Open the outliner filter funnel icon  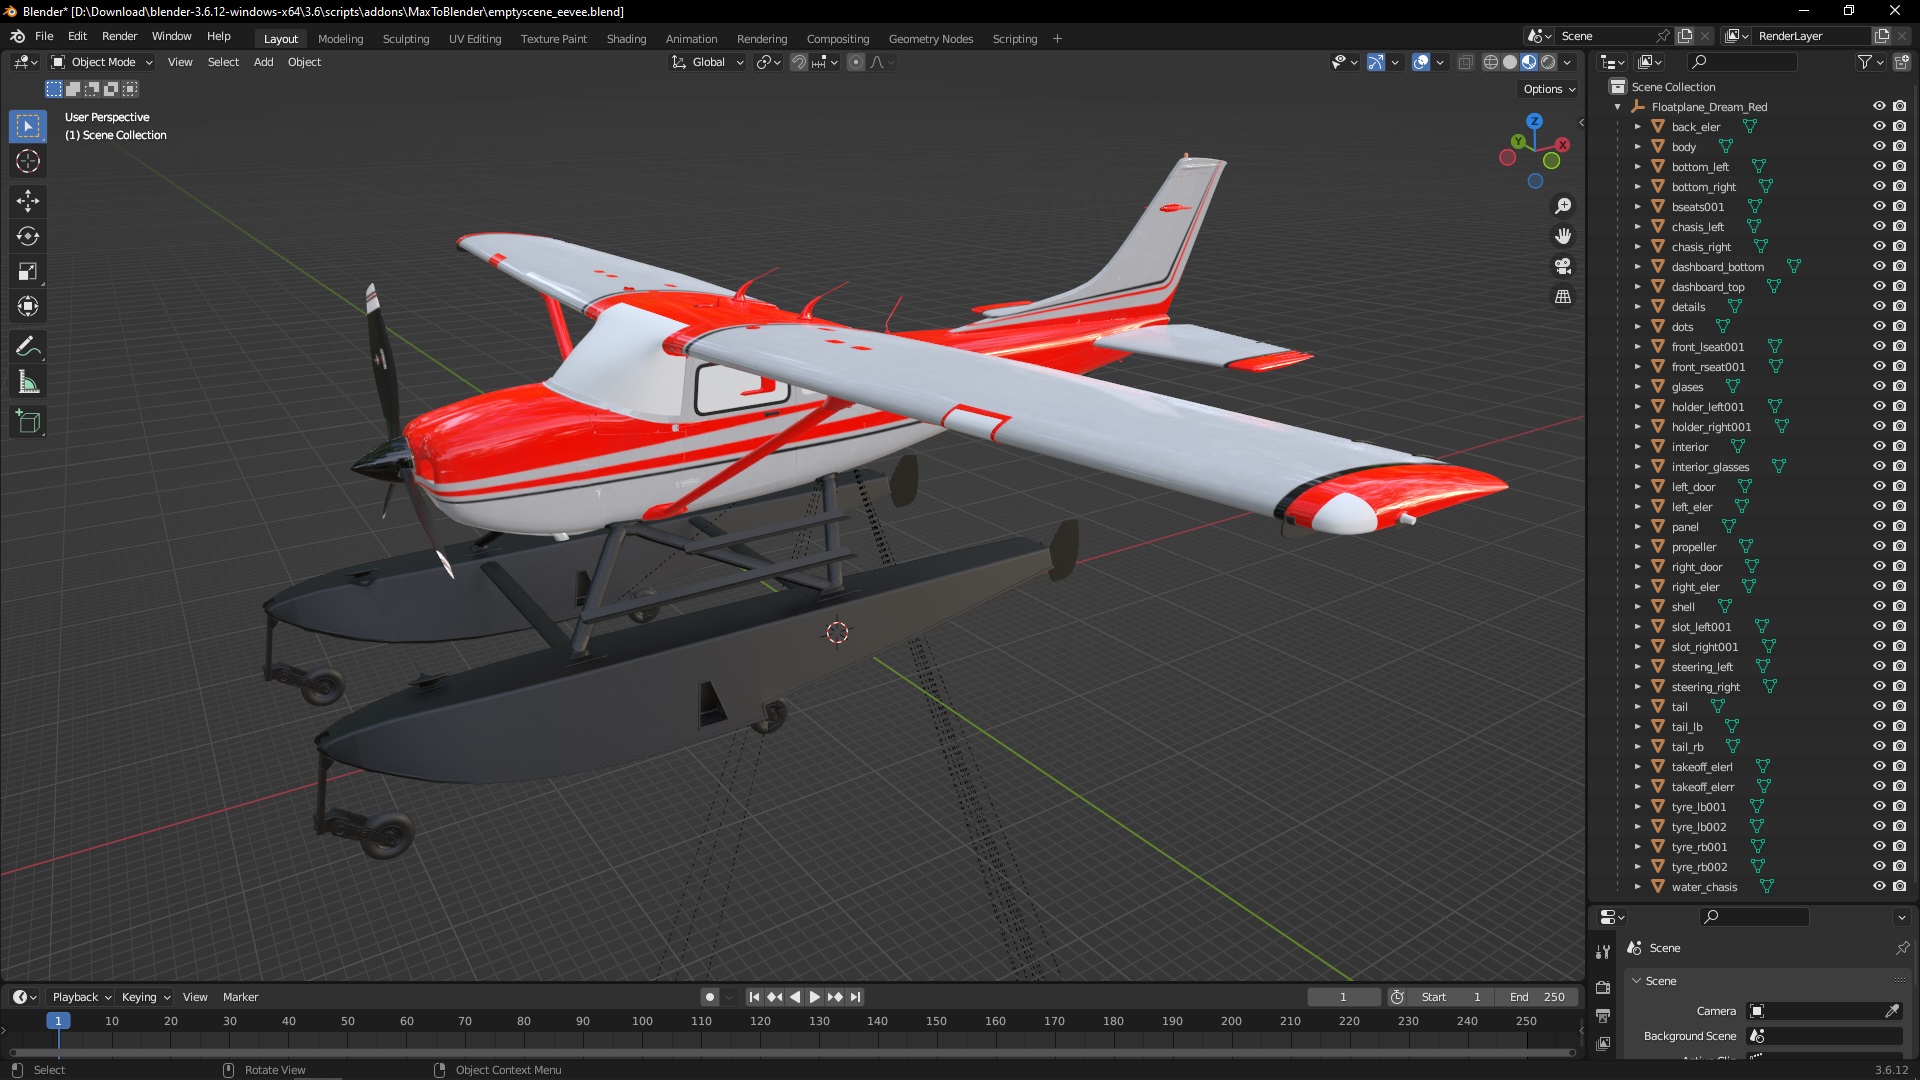pos(1864,62)
